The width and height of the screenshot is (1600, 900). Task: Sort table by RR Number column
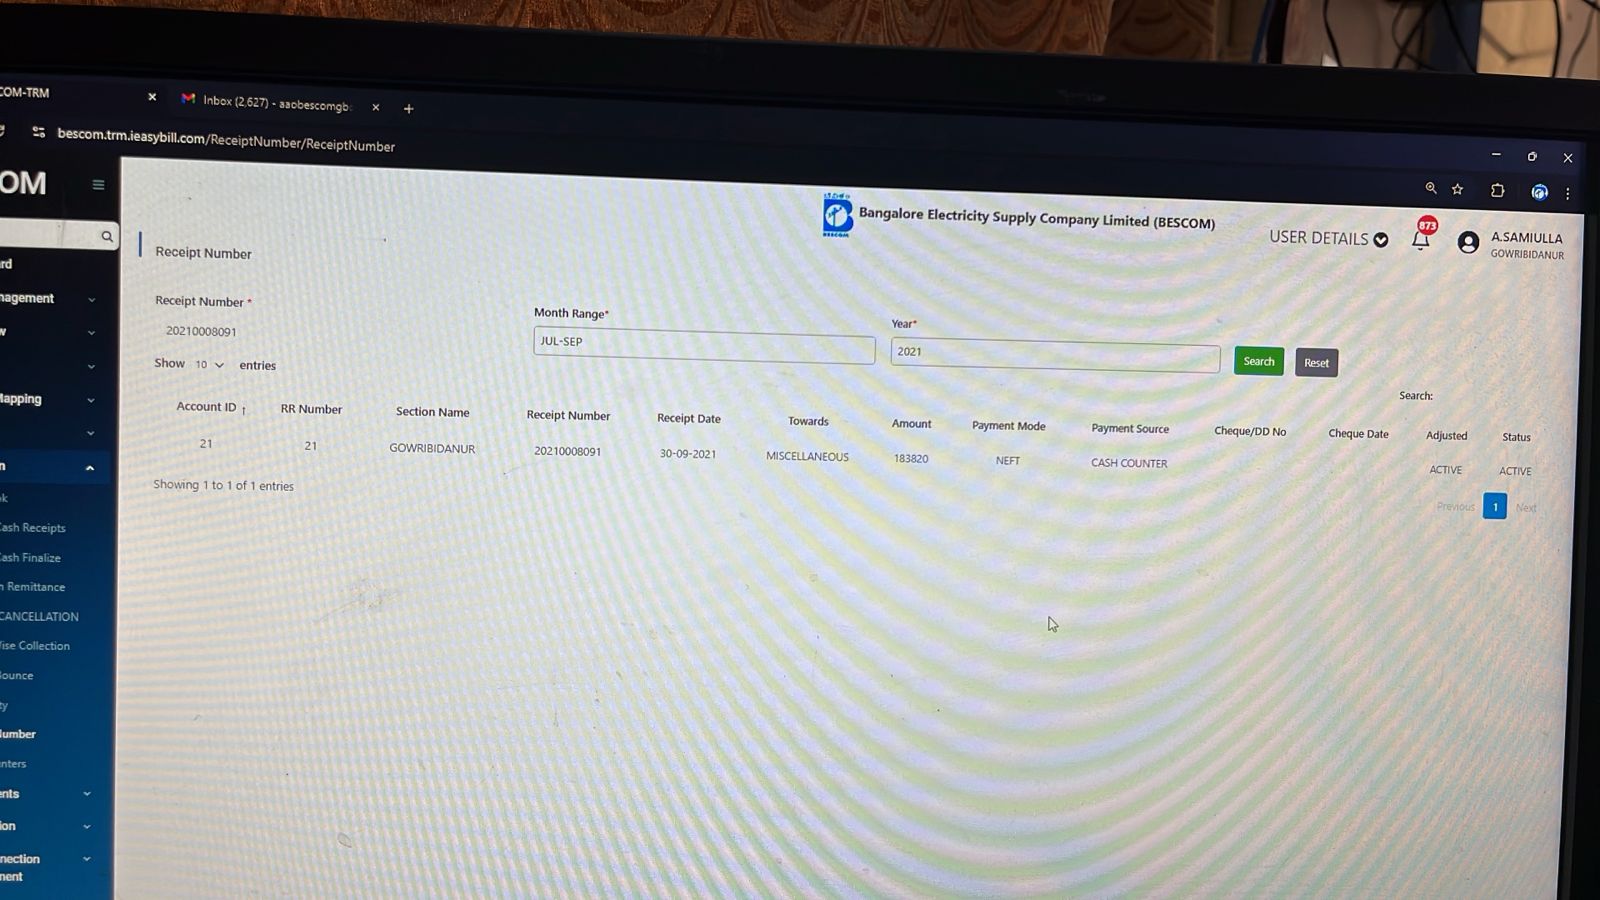(311, 409)
